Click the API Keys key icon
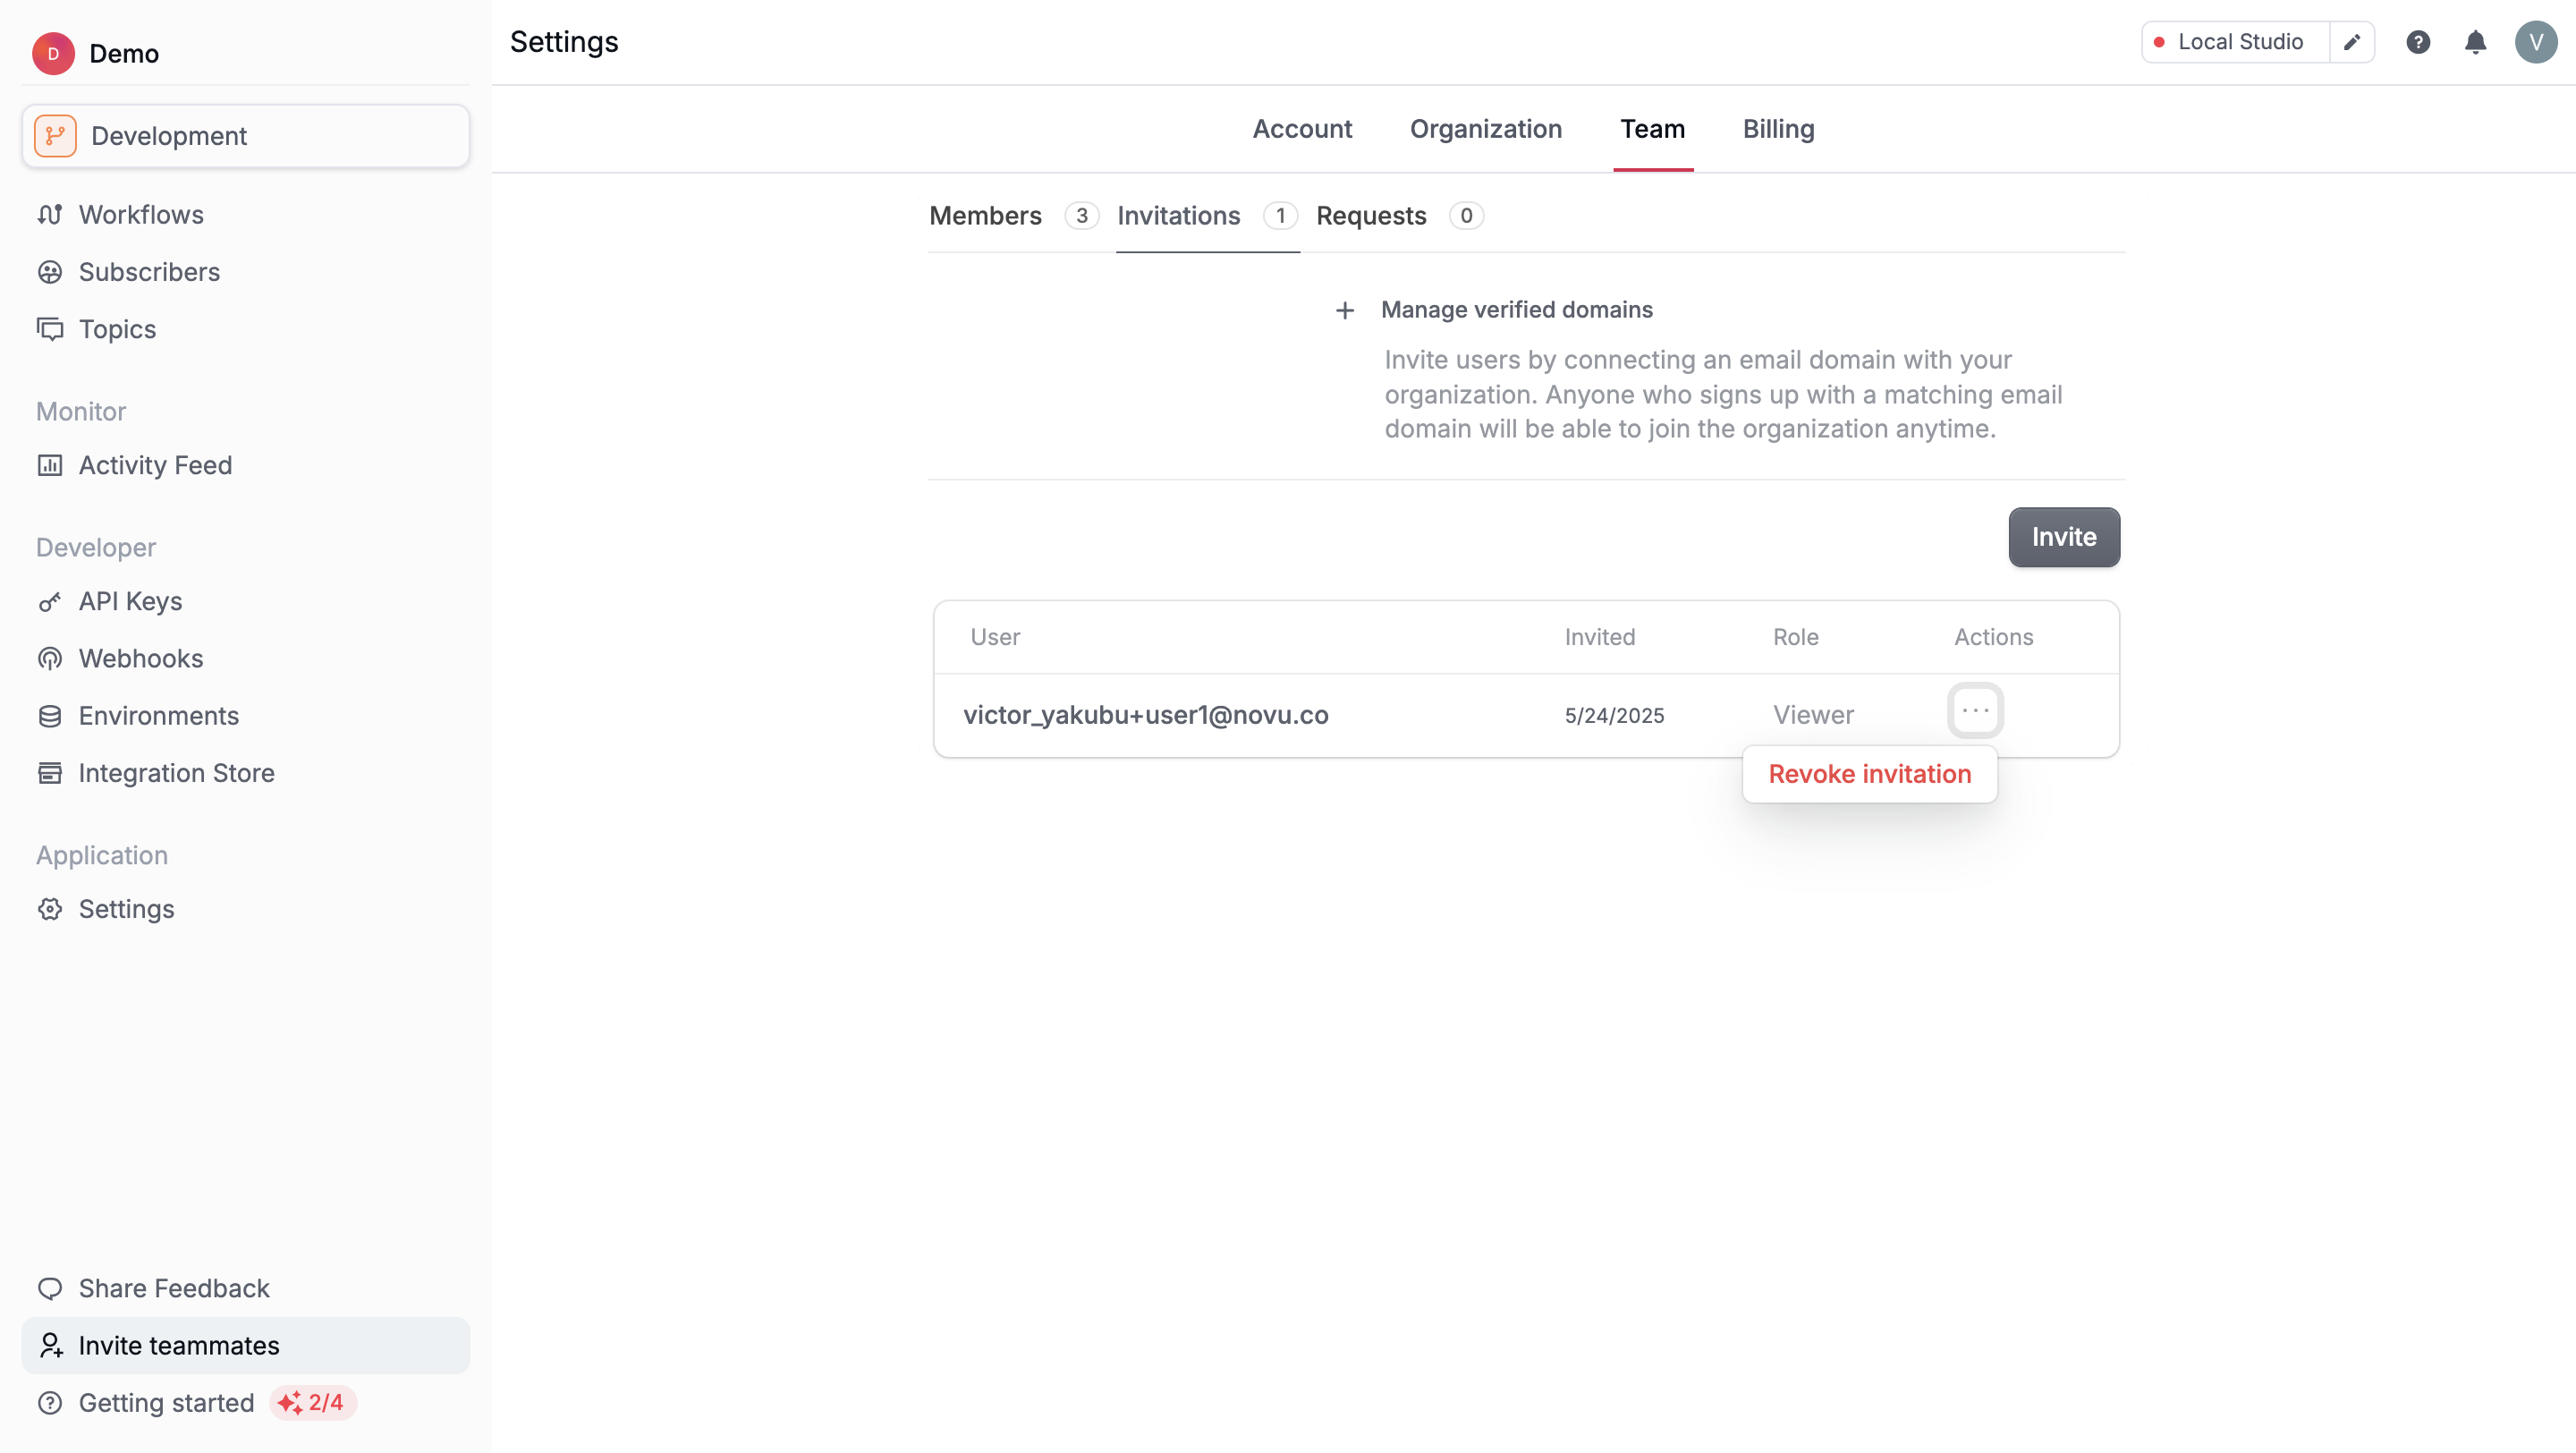 (50, 602)
